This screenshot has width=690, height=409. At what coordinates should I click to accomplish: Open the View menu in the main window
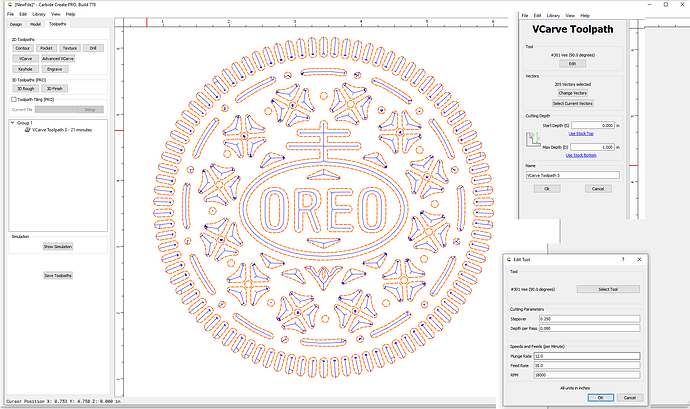click(55, 14)
